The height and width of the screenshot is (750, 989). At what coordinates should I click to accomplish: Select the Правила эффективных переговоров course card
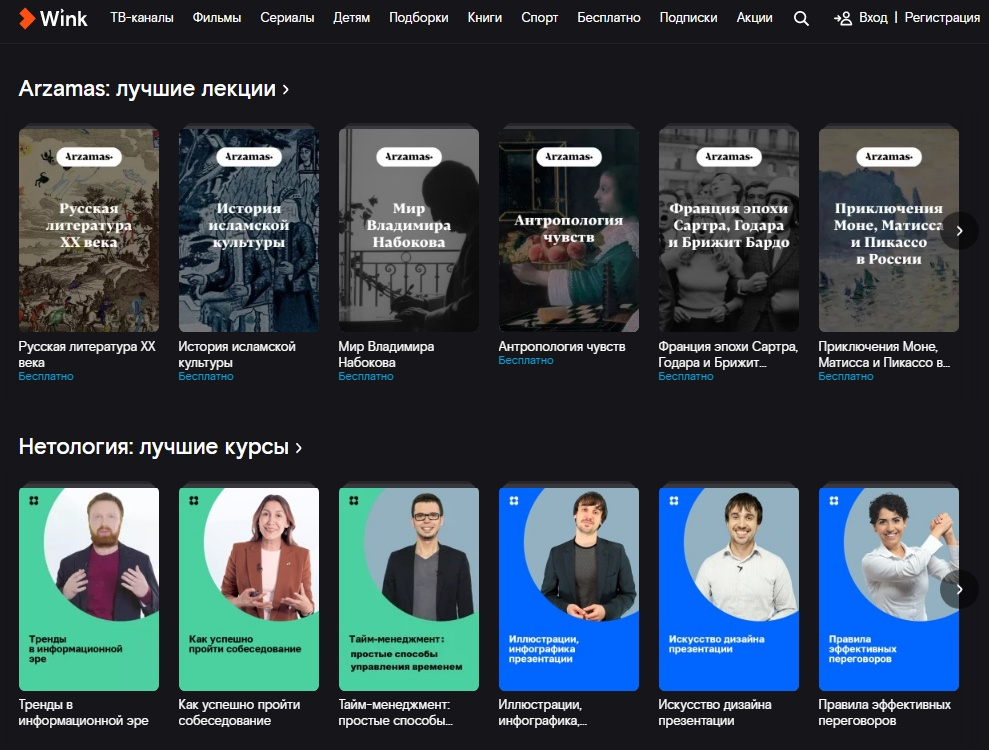tap(888, 588)
